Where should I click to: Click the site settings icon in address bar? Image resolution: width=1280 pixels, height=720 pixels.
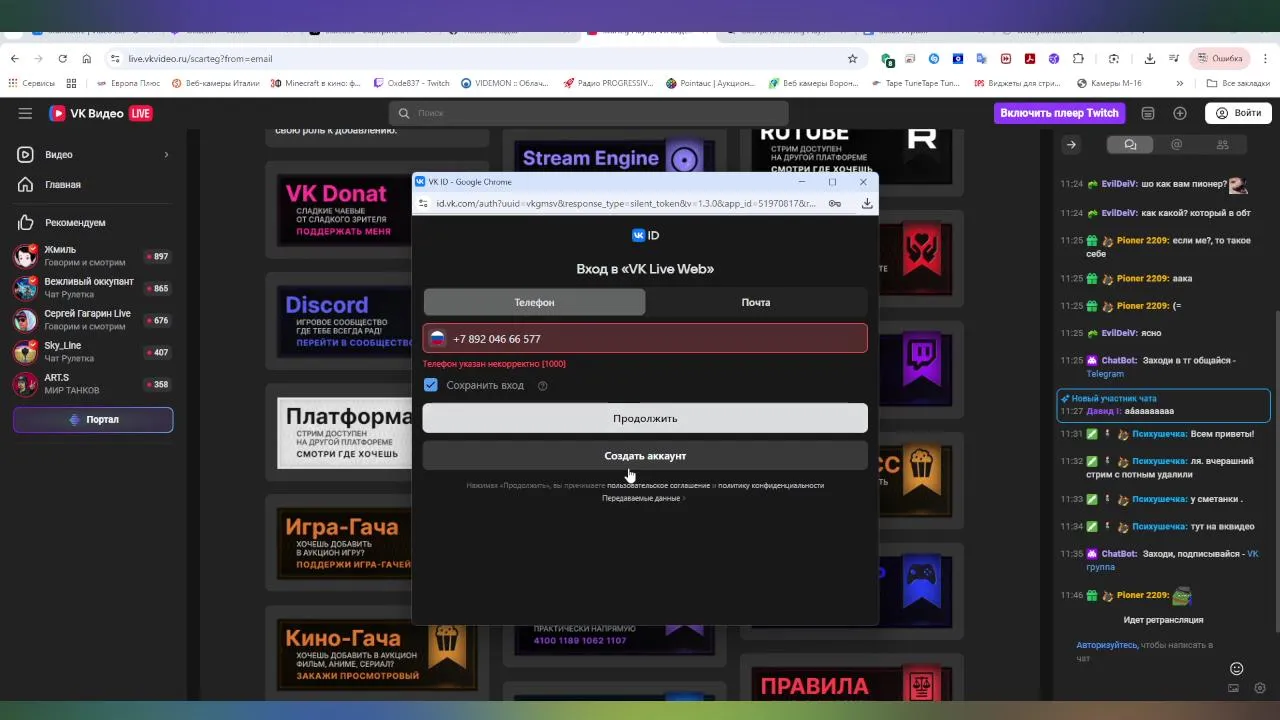pyautogui.click(x=115, y=59)
